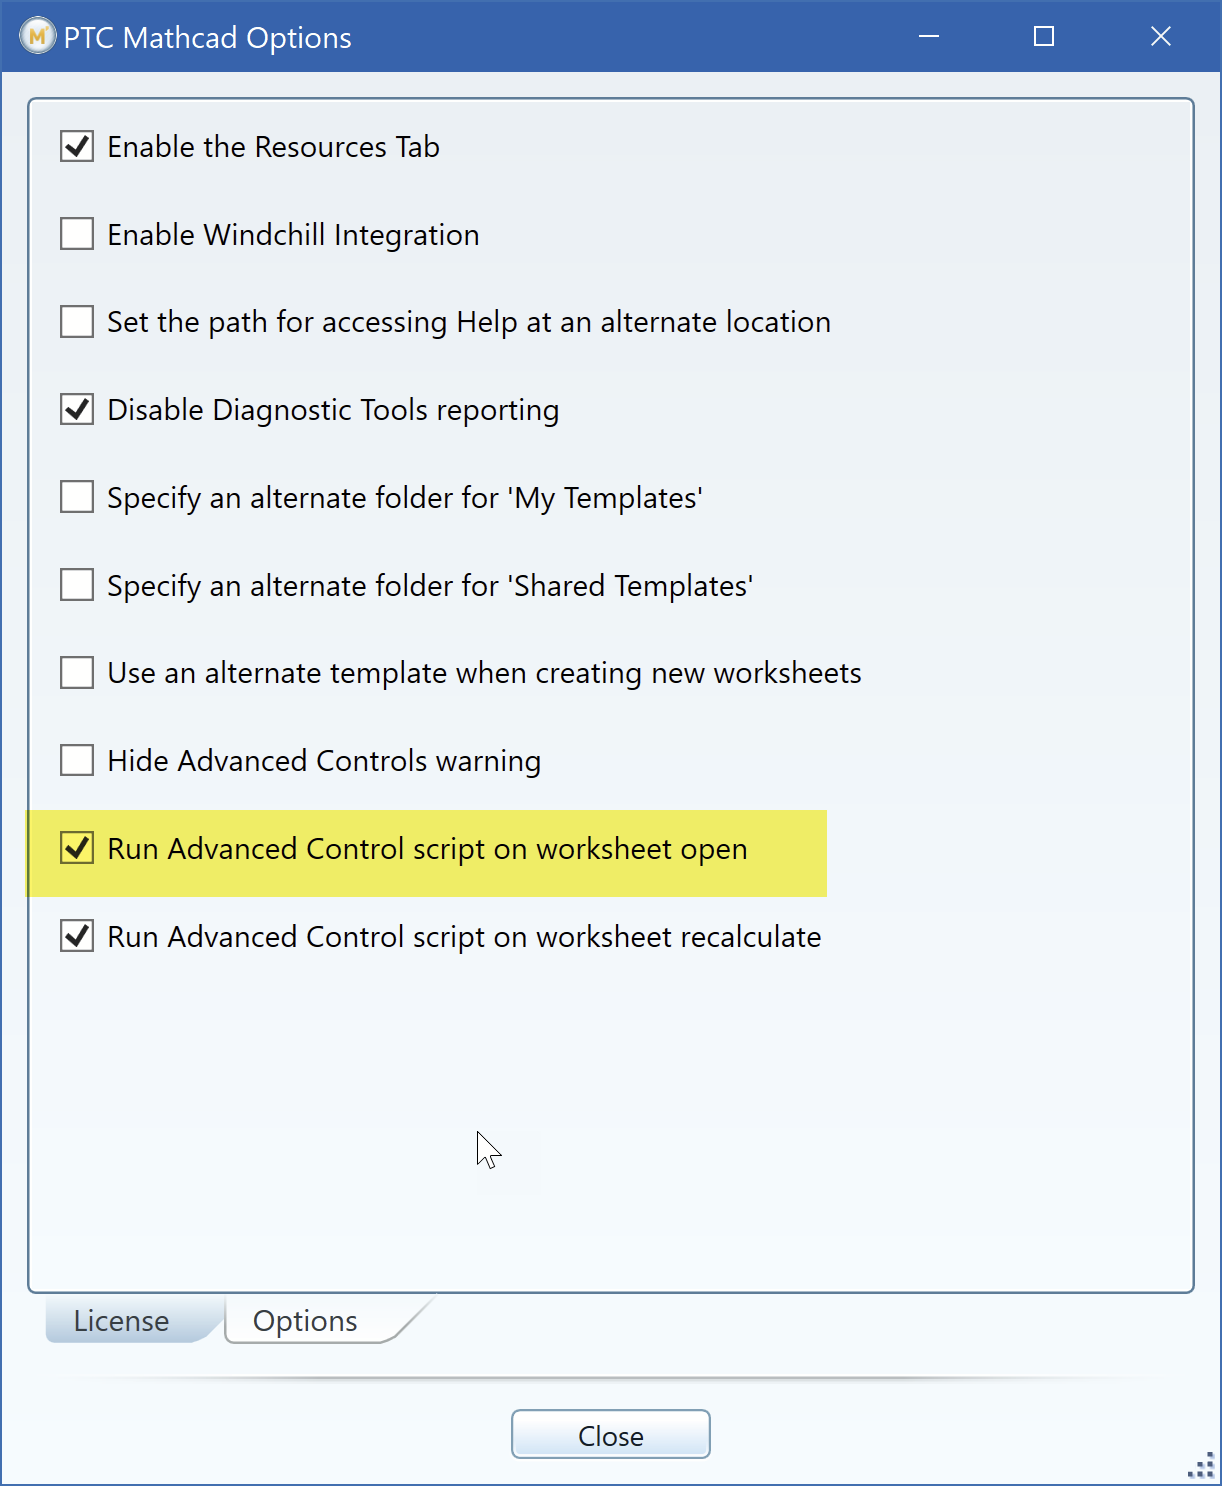Screen dimensions: 1222x1486
Task: Enable alternate template for new worksheets
Action: tap(76, 672)
